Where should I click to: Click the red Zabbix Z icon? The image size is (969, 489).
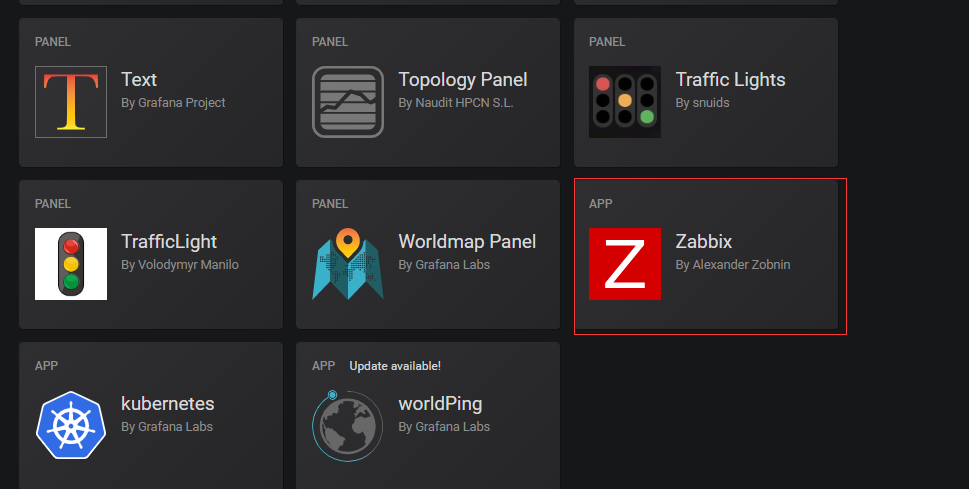(x=625, y=264)
